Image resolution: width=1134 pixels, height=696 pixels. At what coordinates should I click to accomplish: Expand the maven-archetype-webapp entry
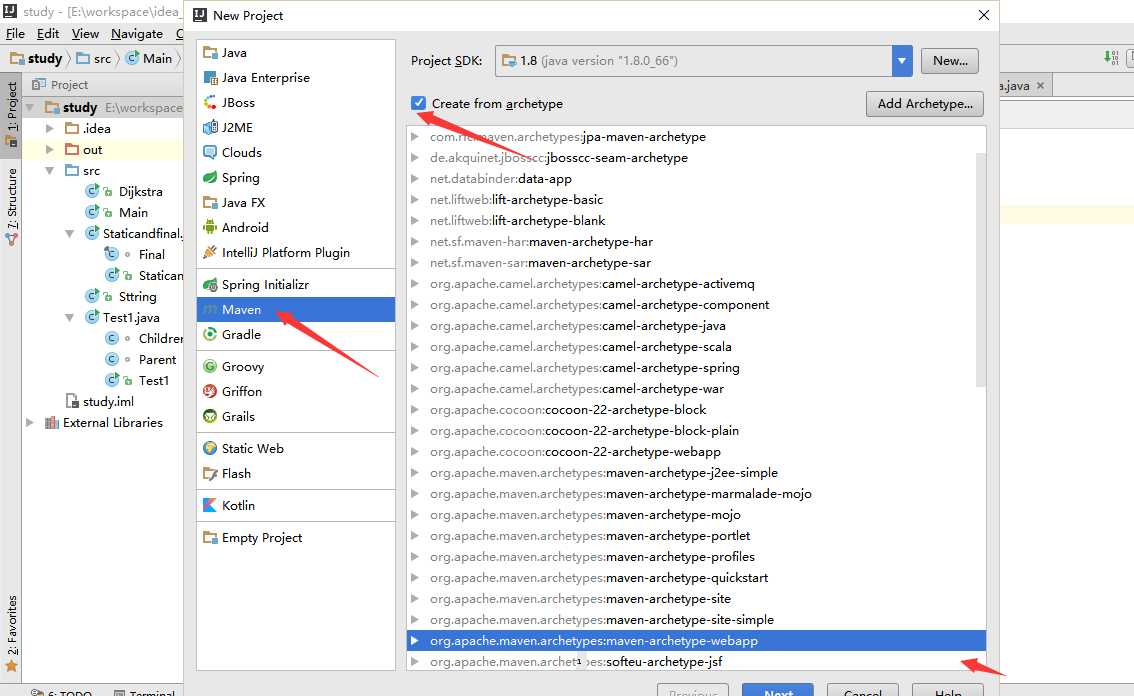click(414, 640)
